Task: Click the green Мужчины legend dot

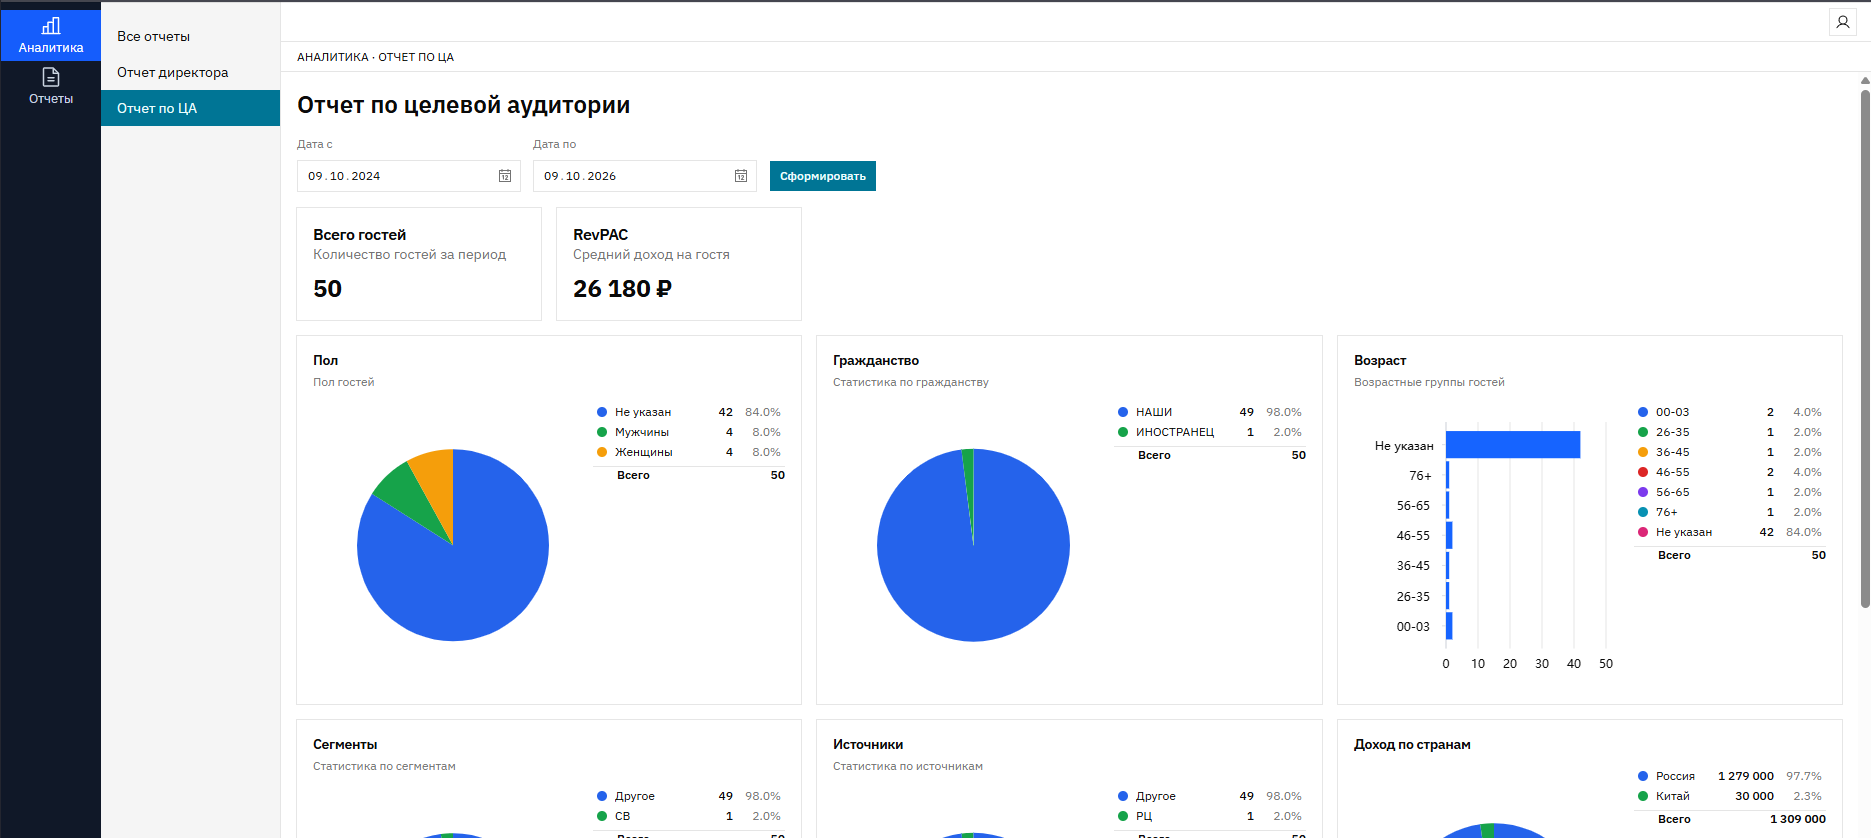Action: (602, 432)
